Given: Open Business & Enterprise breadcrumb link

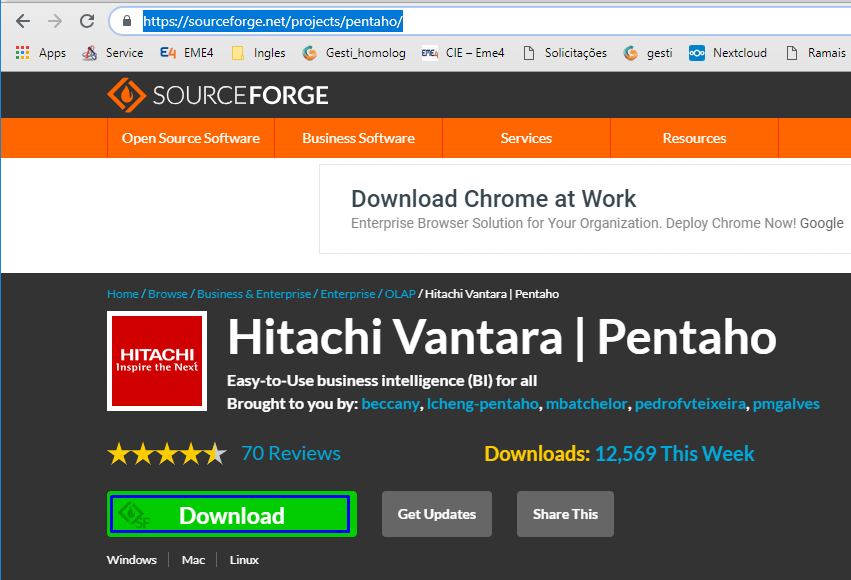Looking at the screenshot, I should pos(254,294).
